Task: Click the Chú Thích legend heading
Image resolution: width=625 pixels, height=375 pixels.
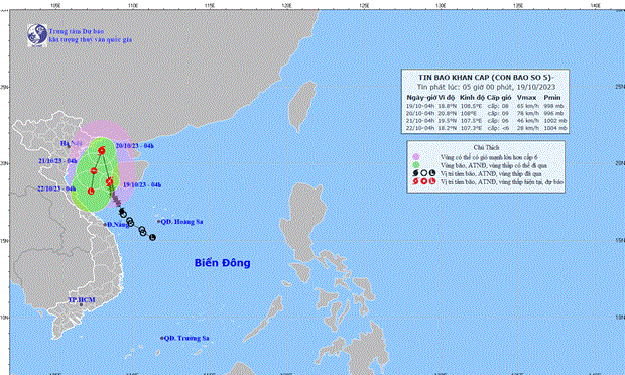Action: pos(486,147)
